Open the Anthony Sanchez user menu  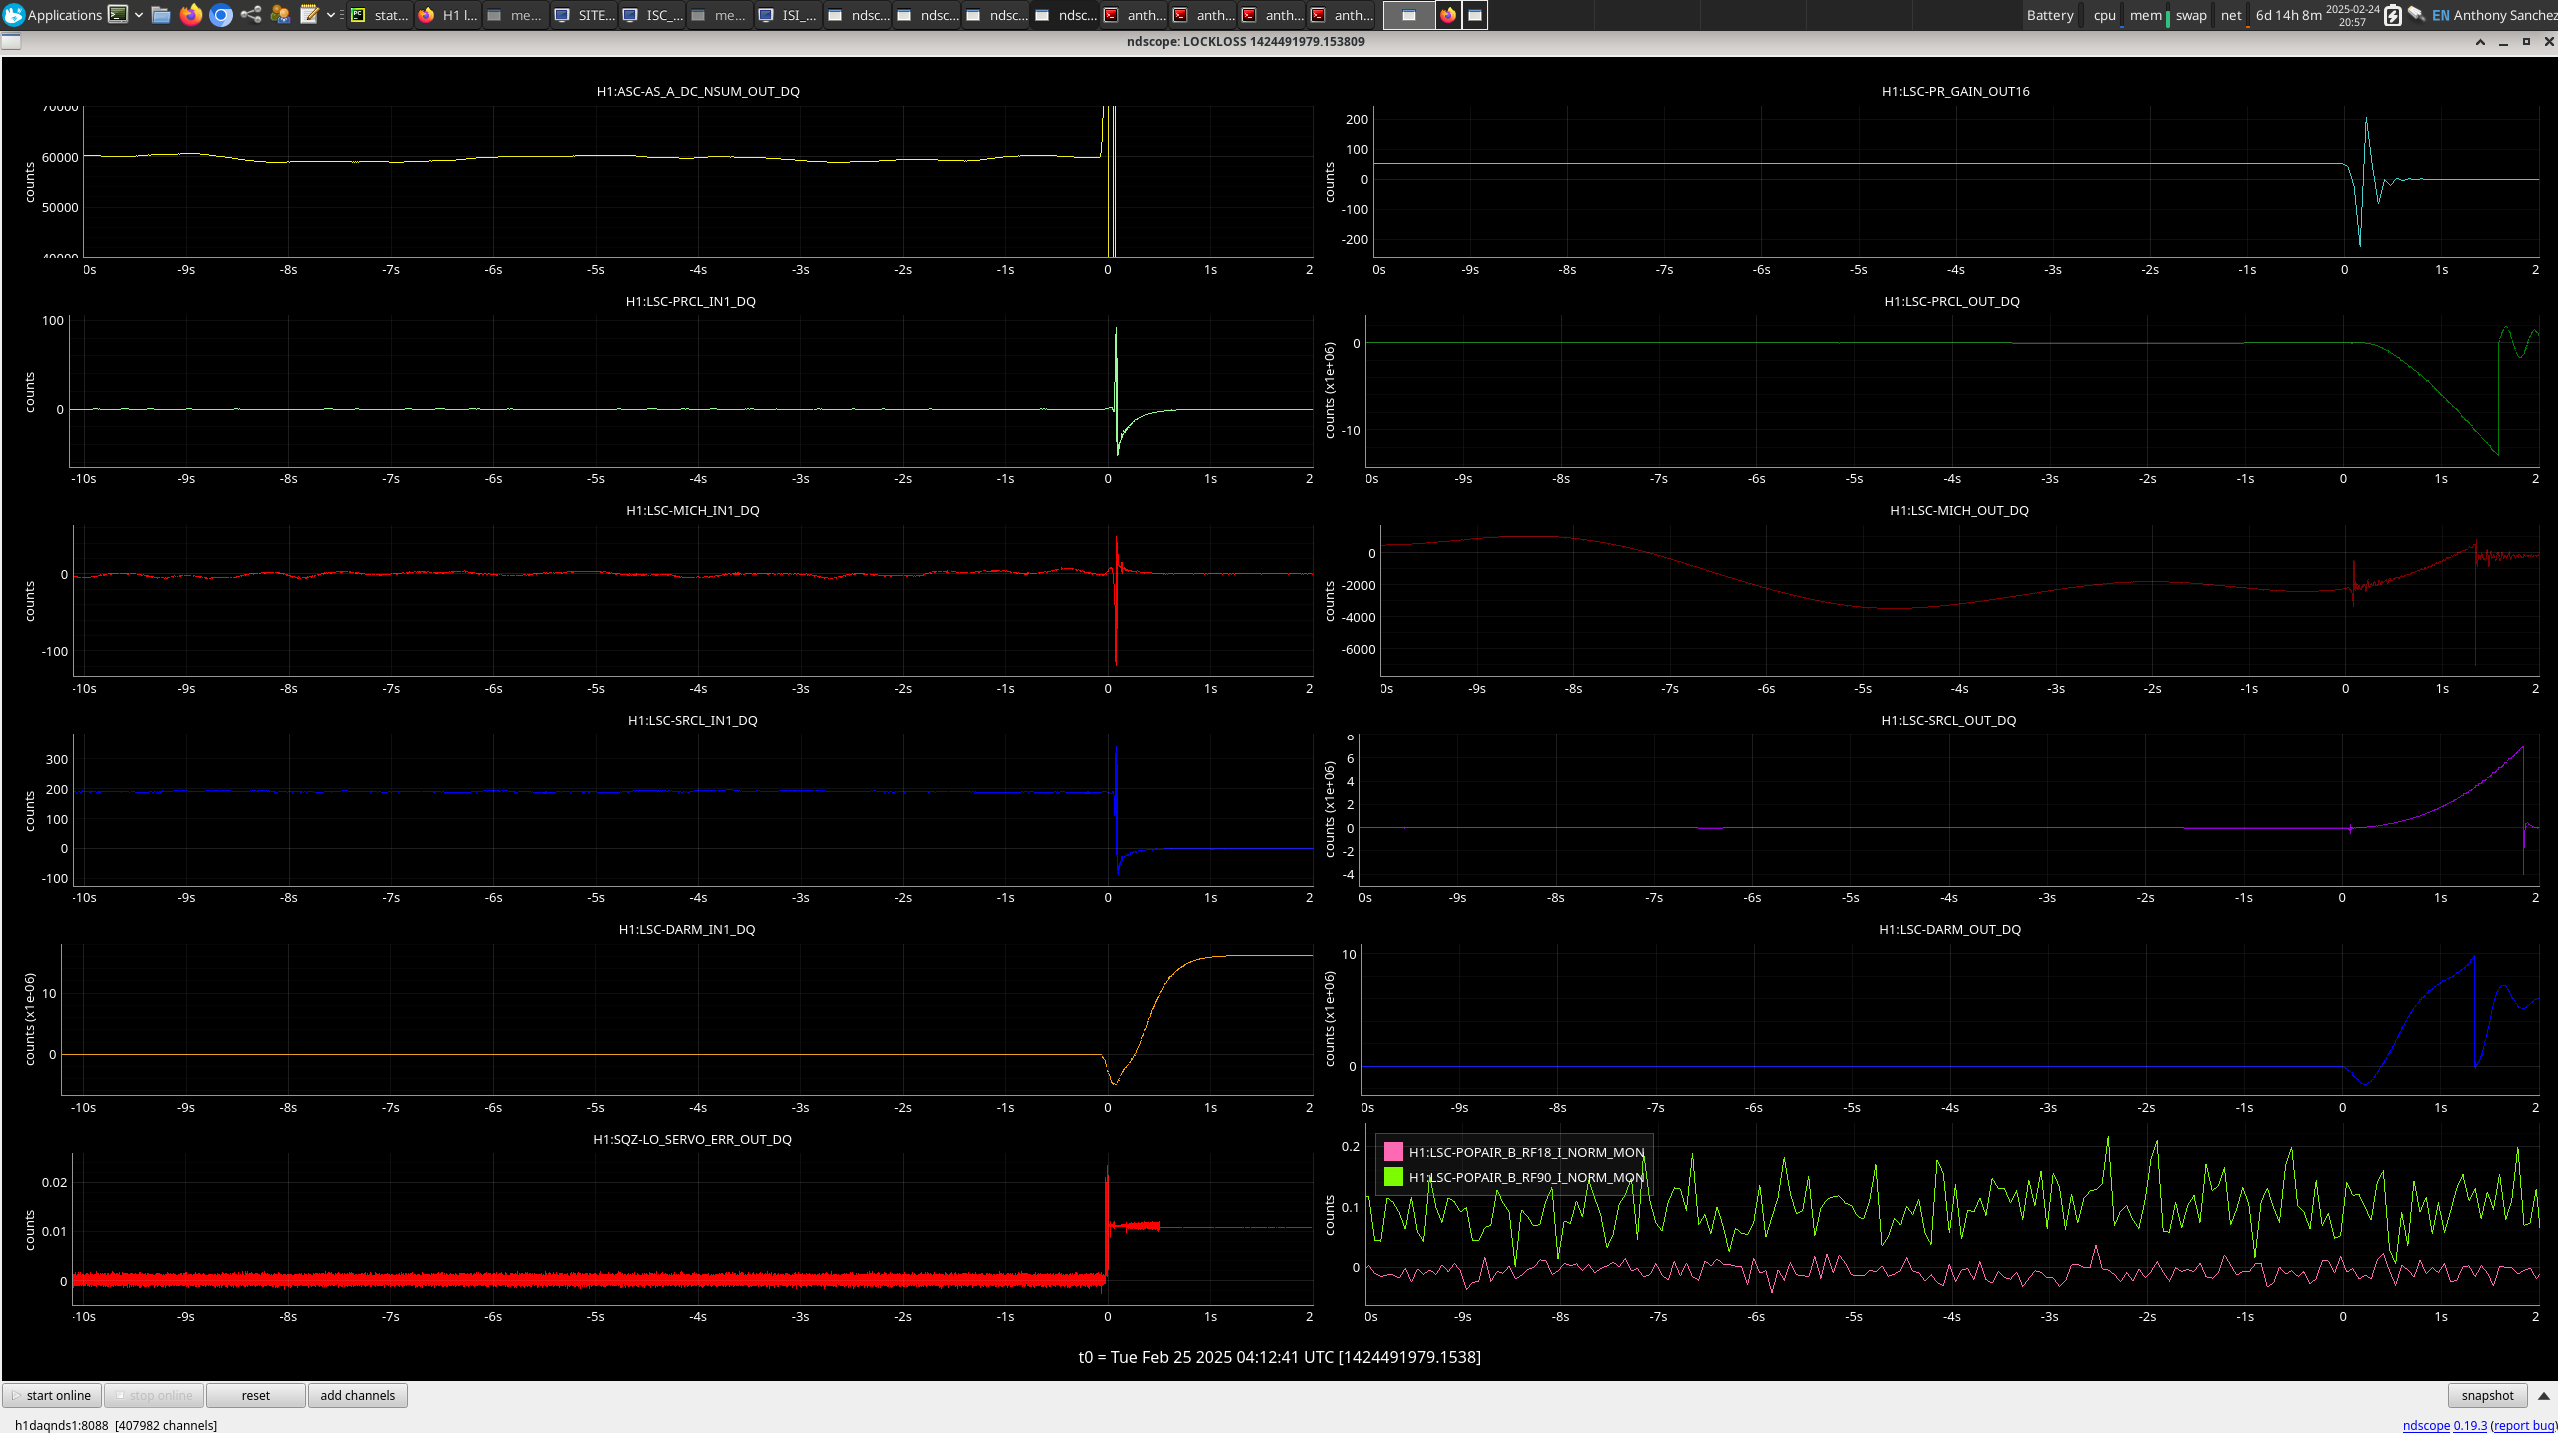point(2505,15)
